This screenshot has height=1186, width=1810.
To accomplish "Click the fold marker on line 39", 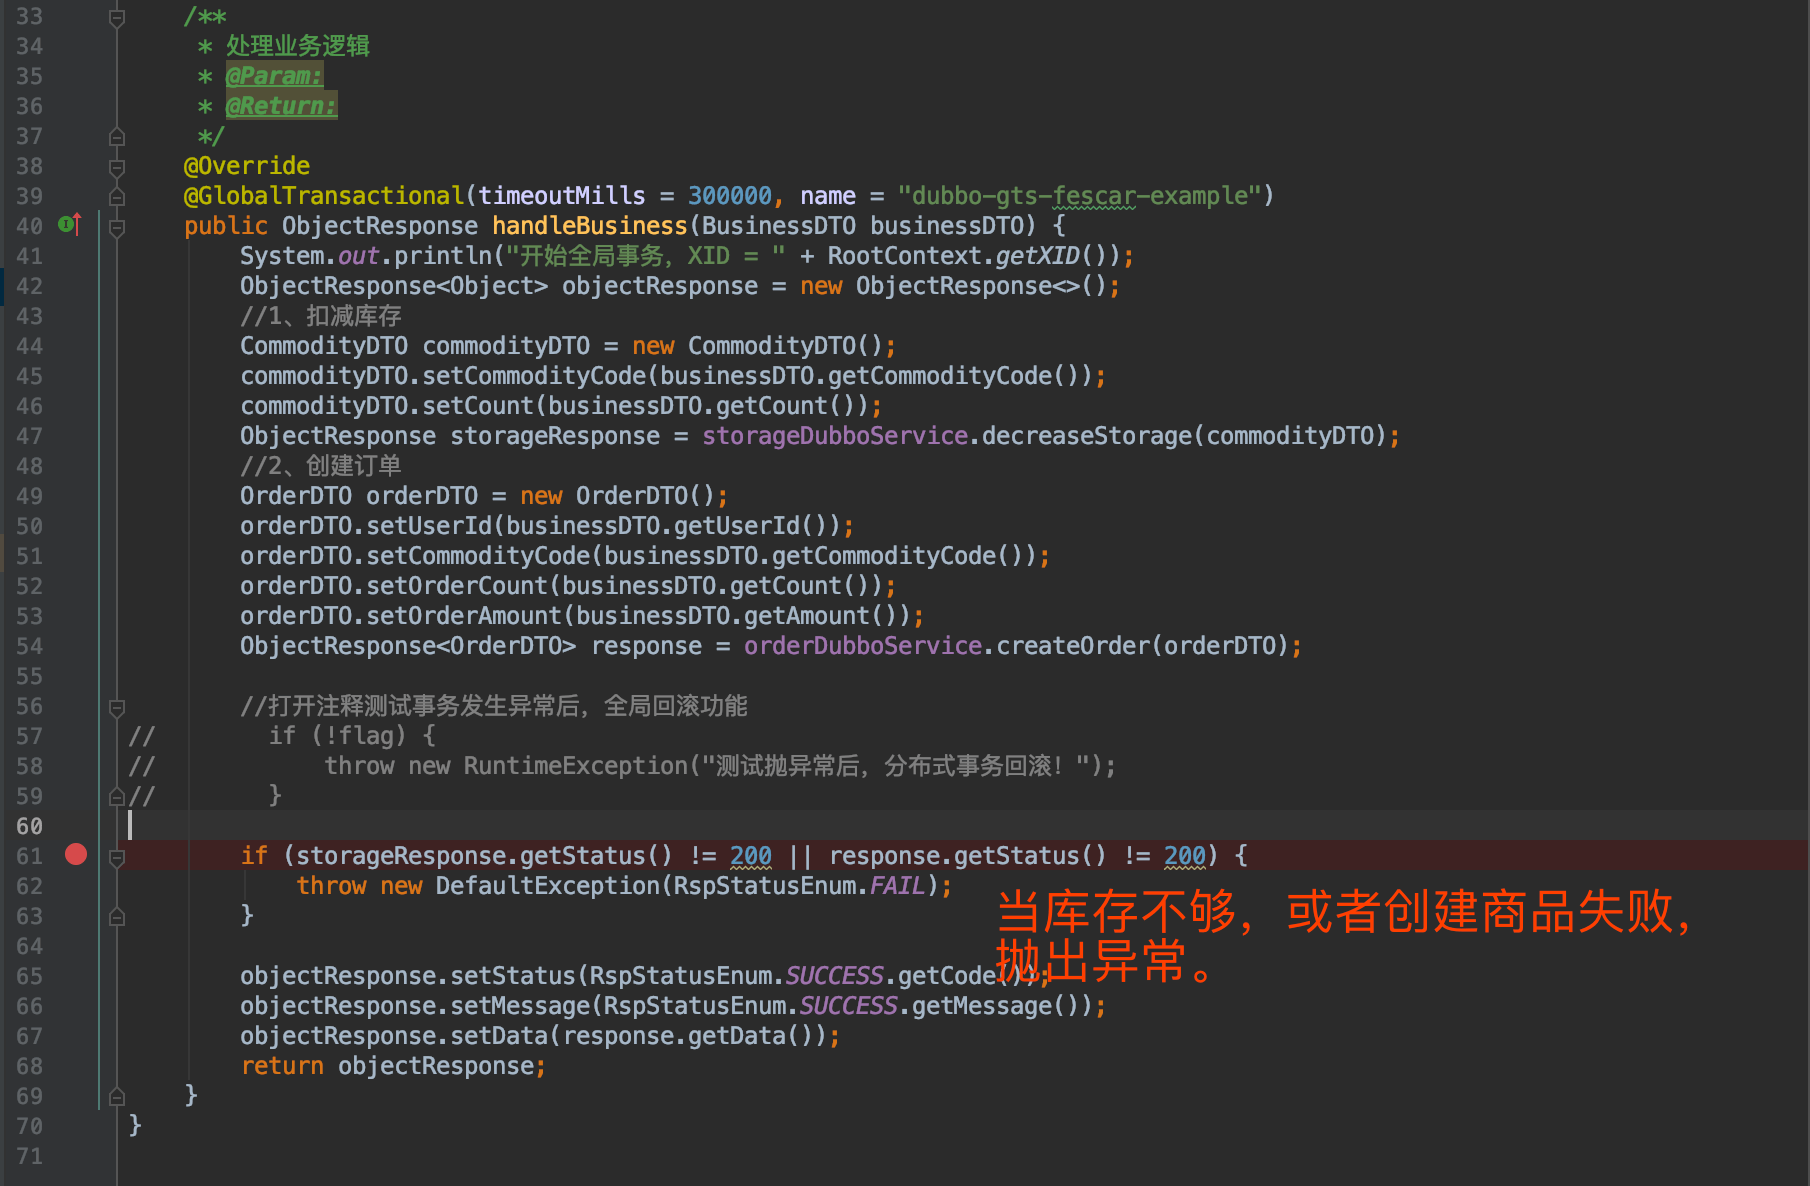I will (x=117, y=196).
